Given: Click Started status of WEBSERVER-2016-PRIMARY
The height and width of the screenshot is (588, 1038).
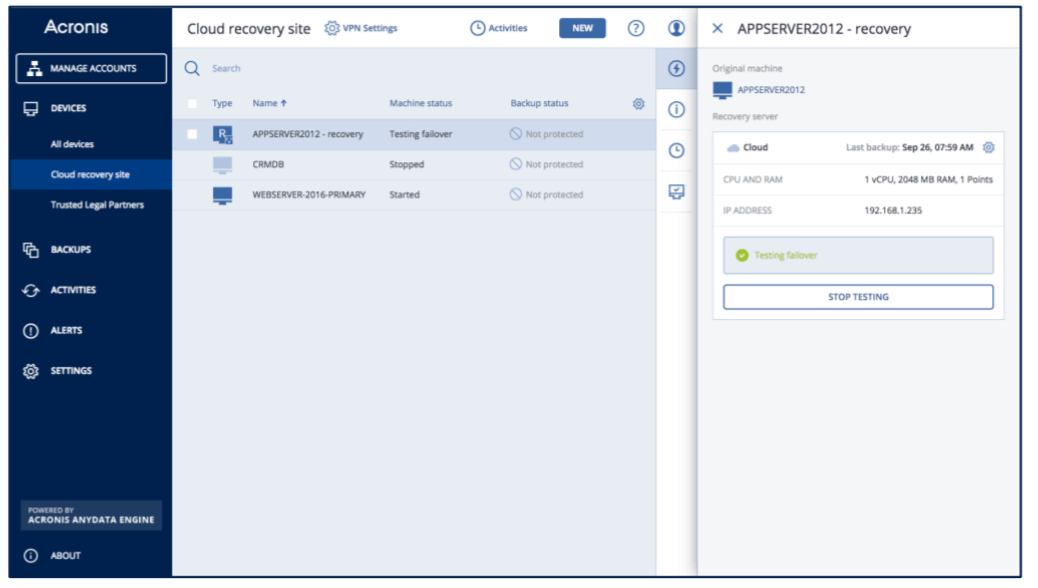Looking at the screenshot, I should 404,195.
